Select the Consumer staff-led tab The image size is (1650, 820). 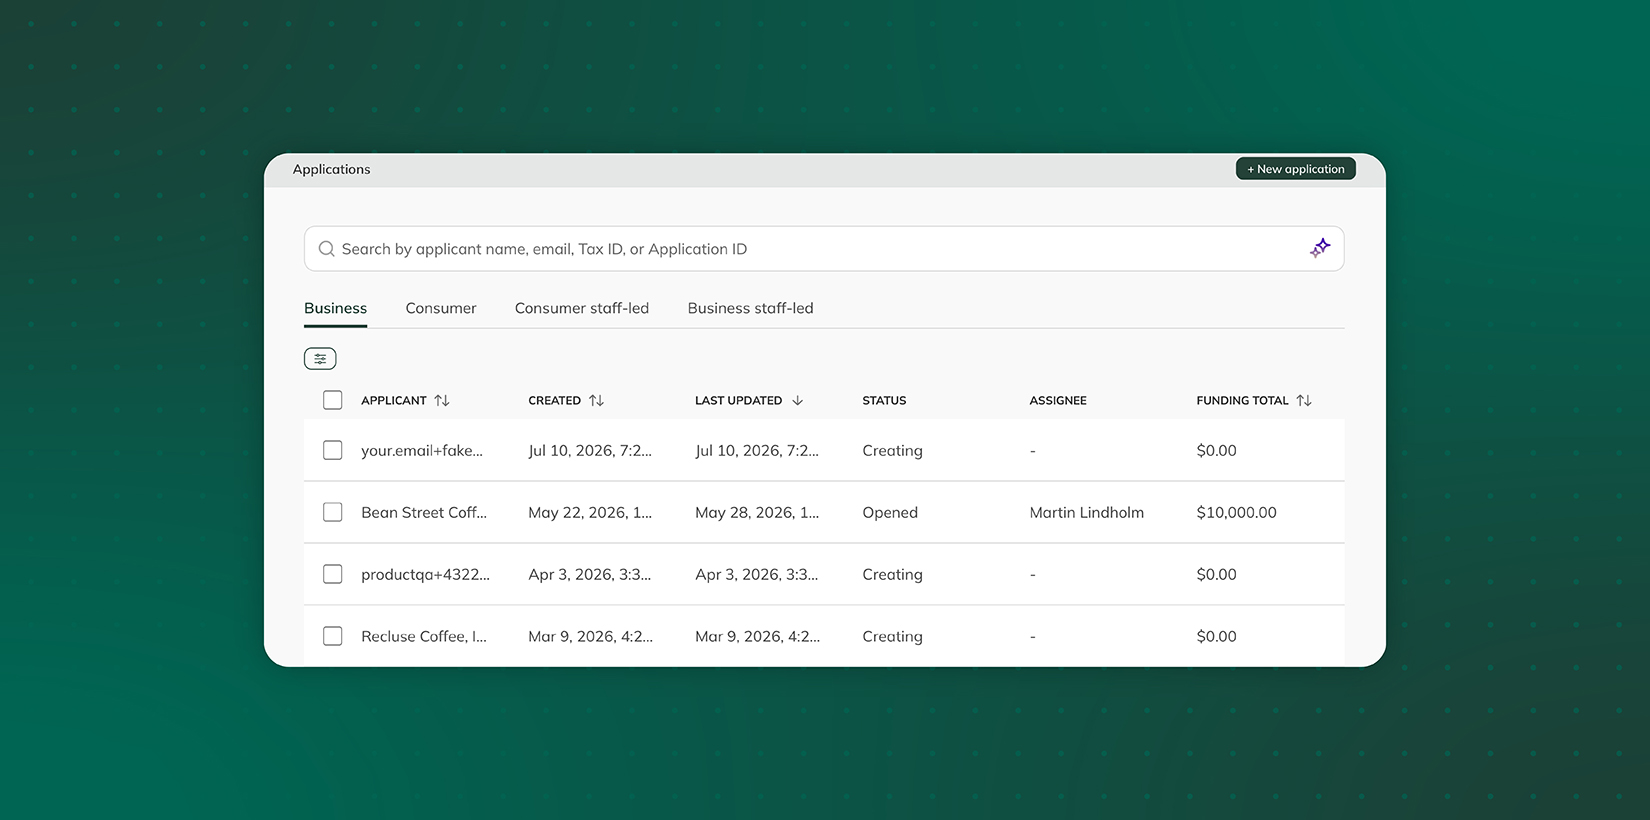pos(582,308)
